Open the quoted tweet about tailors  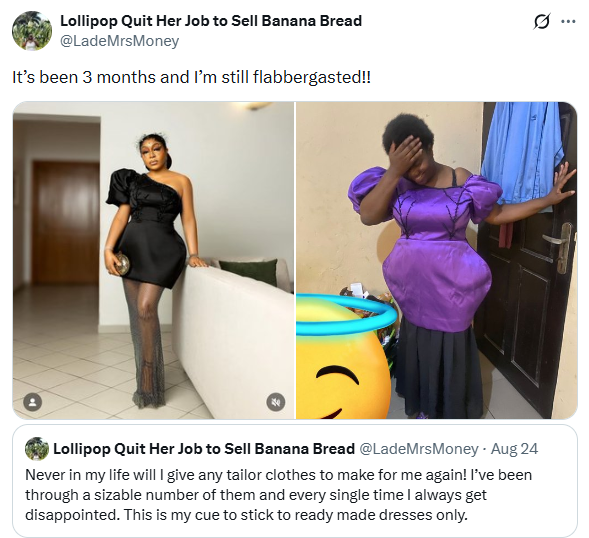pos(294,481)
